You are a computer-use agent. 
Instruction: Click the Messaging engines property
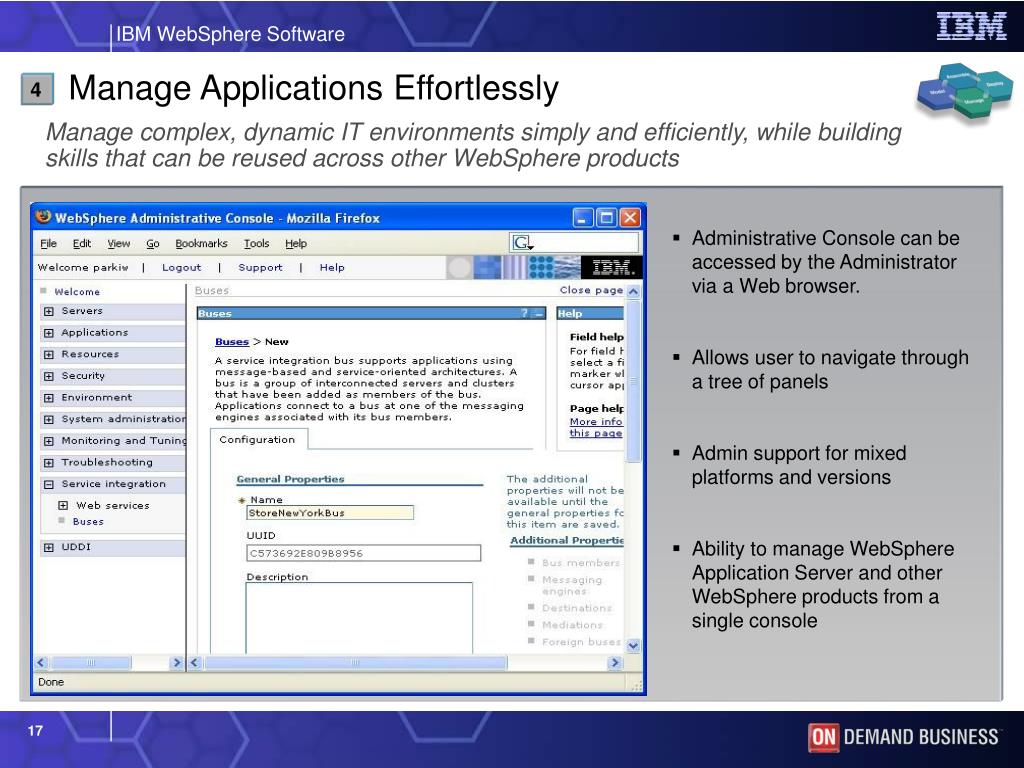pos(572,585)
